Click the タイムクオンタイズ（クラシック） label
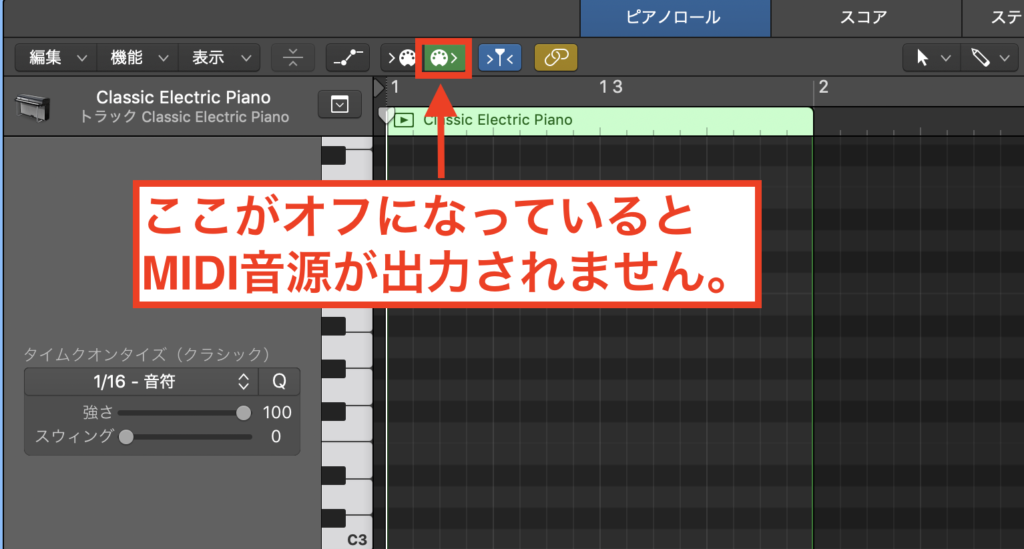Screen dimensions: 1024x549 point(148,354)
